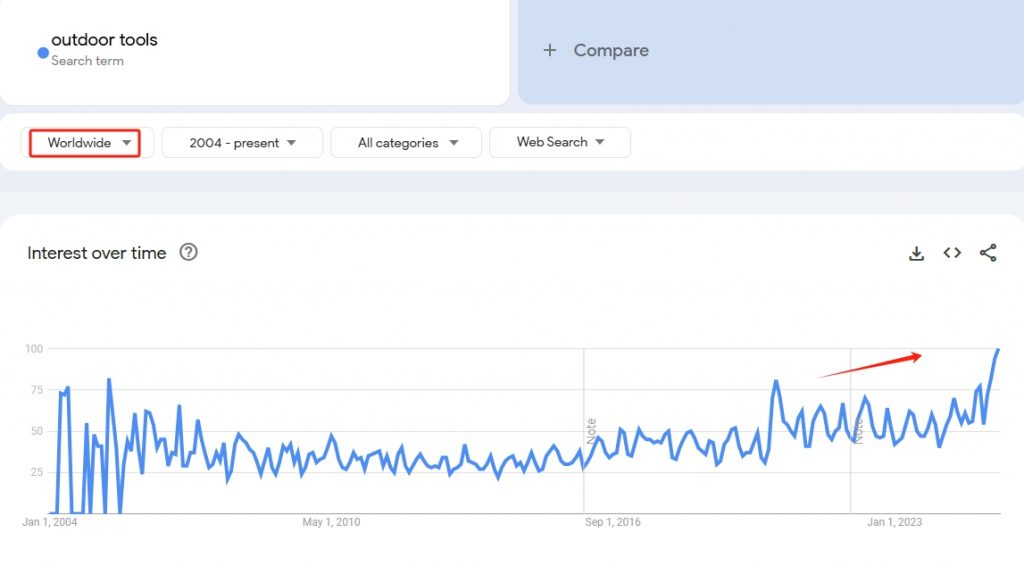Change the Web Search type dropdown
The height and width of the screenshot is (566, 1024).
pos(560,142)
